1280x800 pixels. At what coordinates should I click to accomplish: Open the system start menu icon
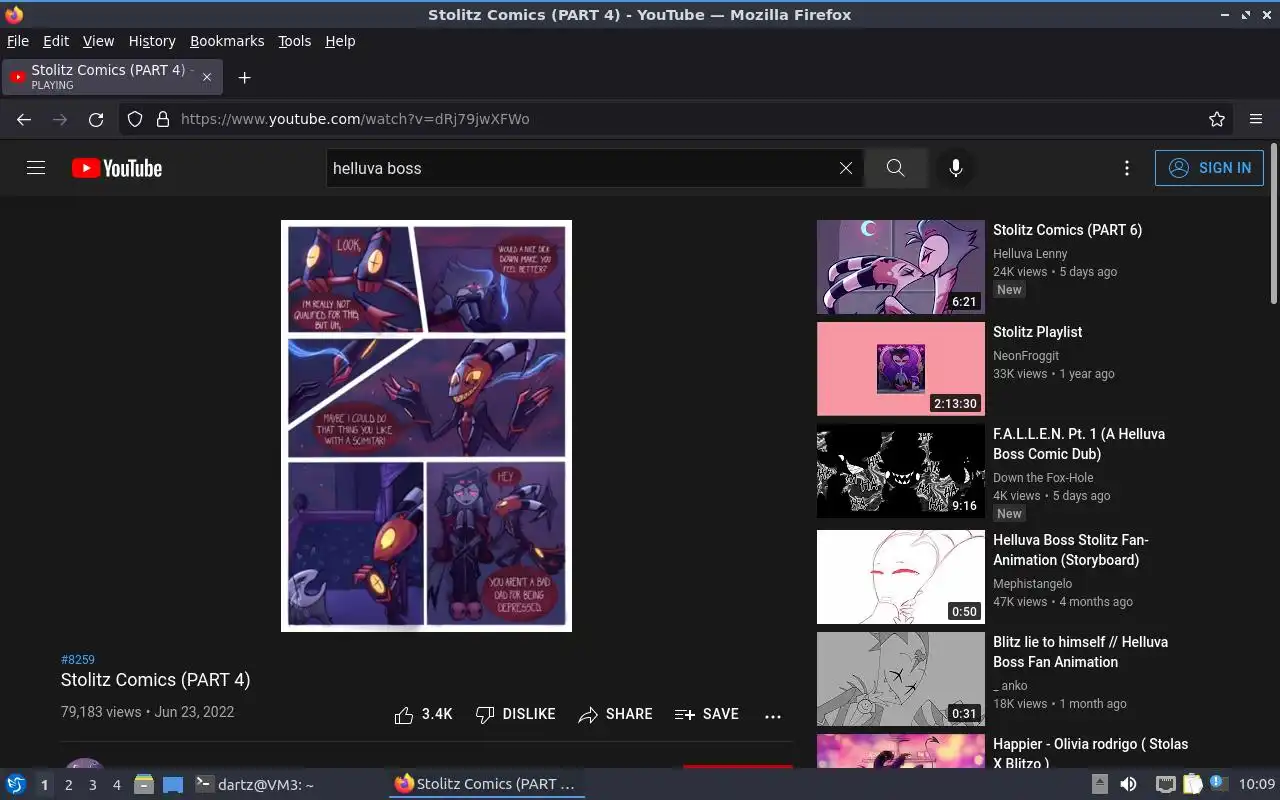click(x=16, y=784)
